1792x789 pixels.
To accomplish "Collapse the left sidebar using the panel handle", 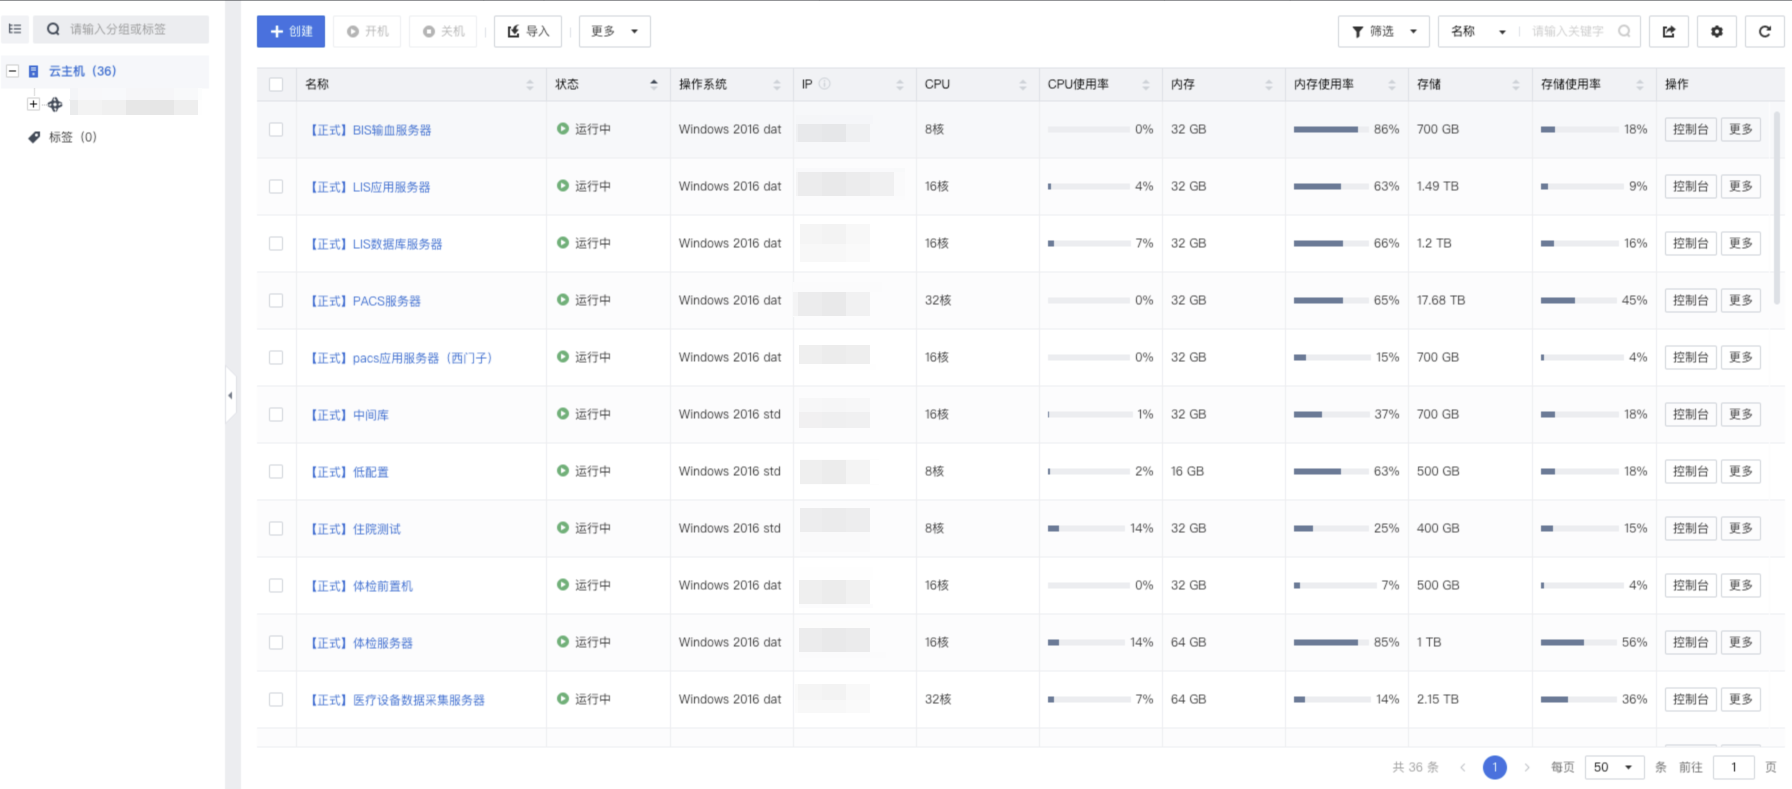I will click(230, 395).
